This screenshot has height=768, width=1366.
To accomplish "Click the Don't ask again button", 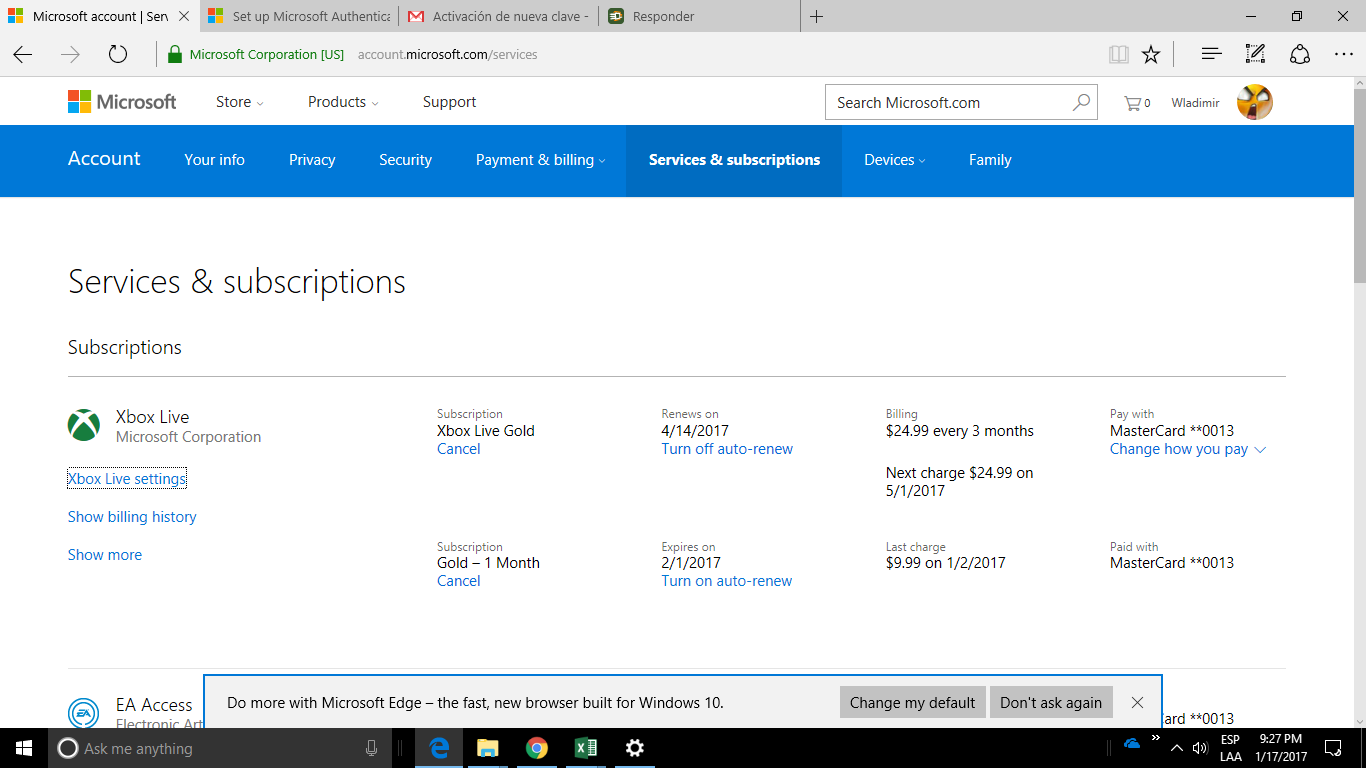I will click(x=1051, y=702).
